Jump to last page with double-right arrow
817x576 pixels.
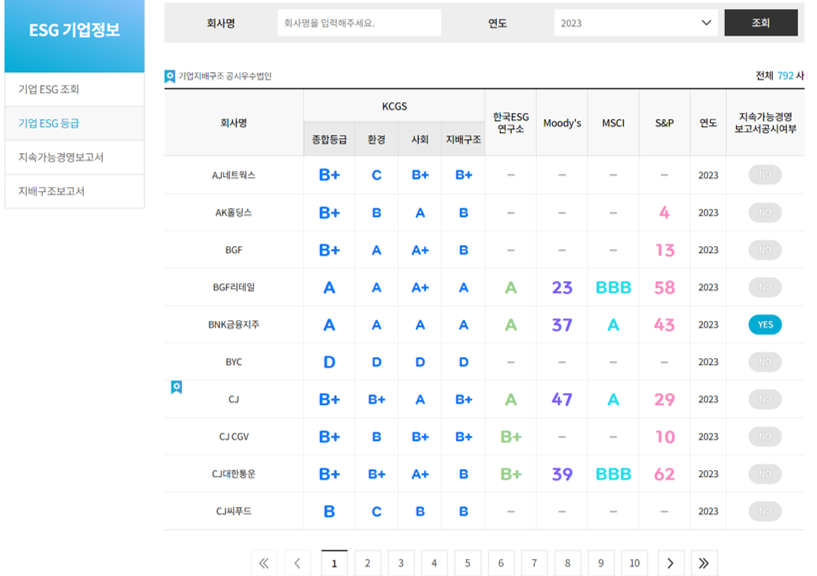(x=704, y=563)
